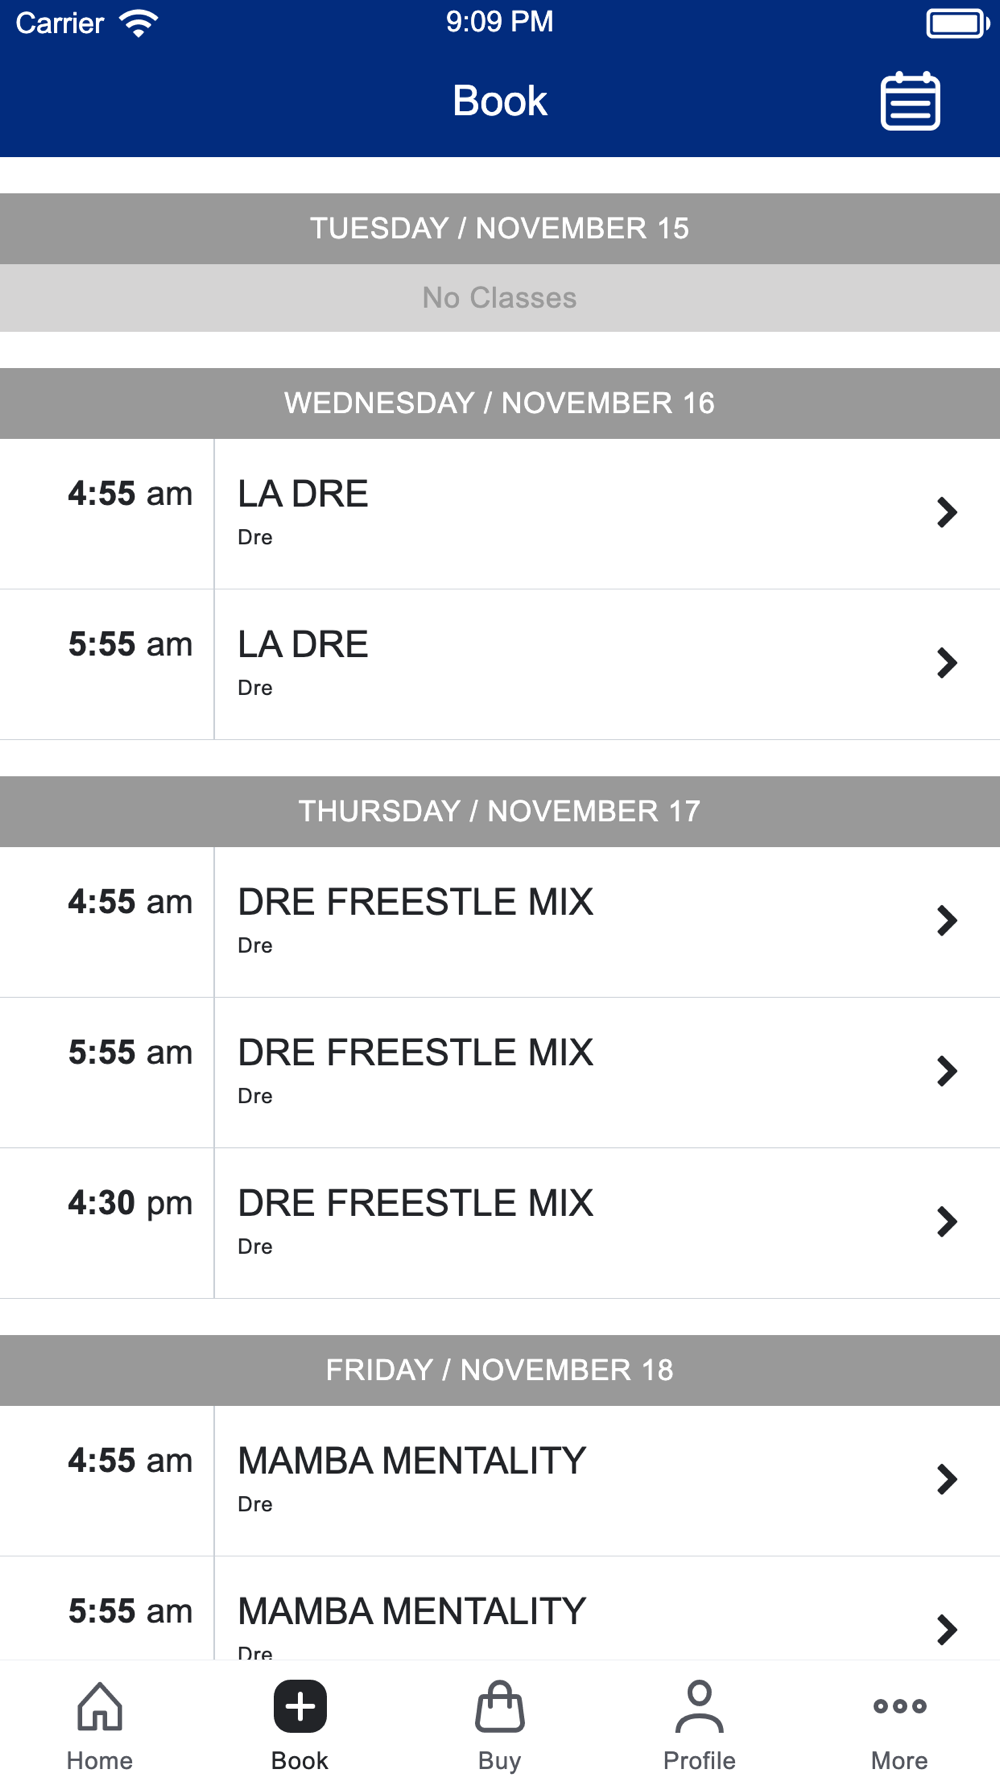Image resolution: width=1000 pixels, height=1778 pixels.
Task: Open the Profile person icon
Action: [699, 1706]
